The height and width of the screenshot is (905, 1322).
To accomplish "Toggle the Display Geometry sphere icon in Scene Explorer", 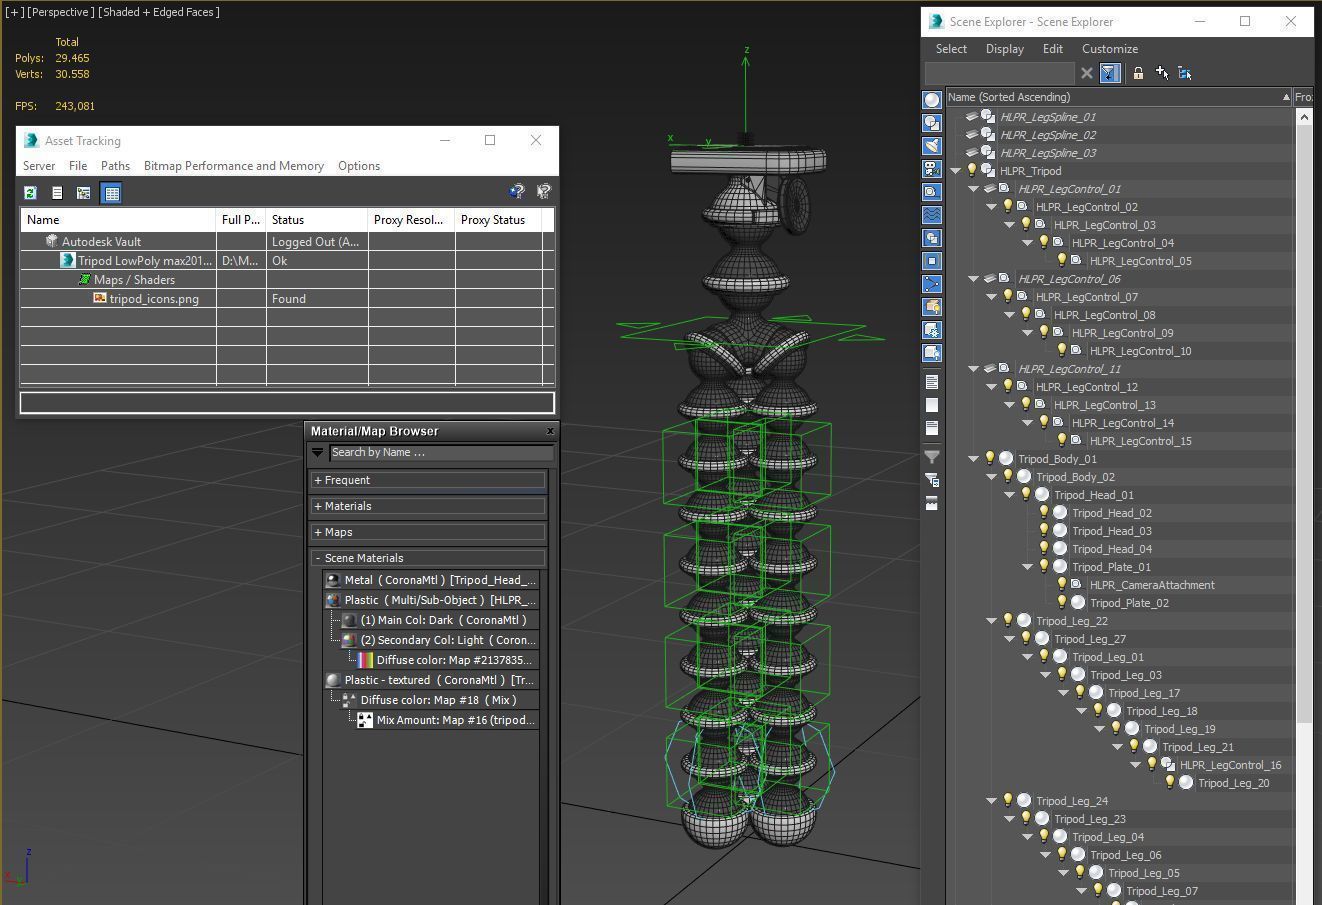I will [x=932, y=100].
